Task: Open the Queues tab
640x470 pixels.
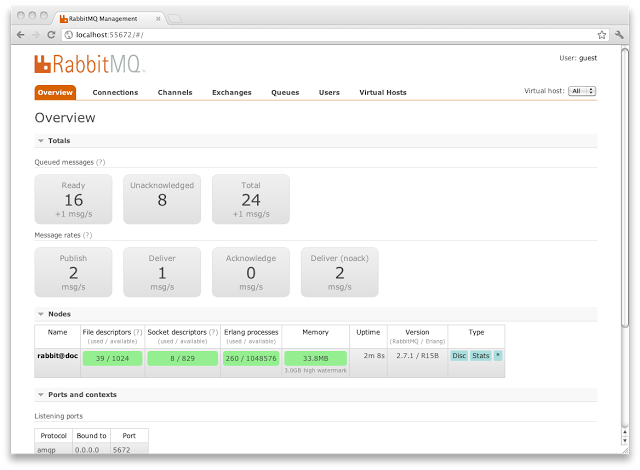Action: point(285,93)
